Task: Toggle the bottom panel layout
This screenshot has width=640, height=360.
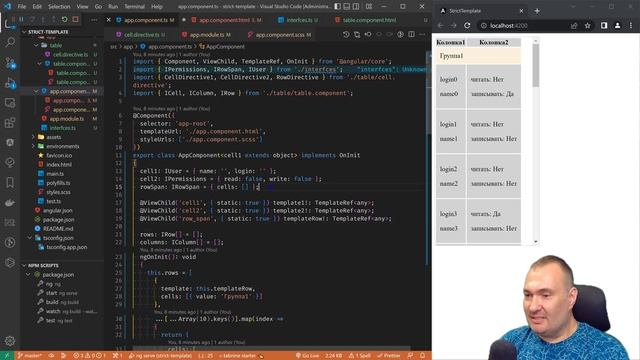Action: [347, 7]
